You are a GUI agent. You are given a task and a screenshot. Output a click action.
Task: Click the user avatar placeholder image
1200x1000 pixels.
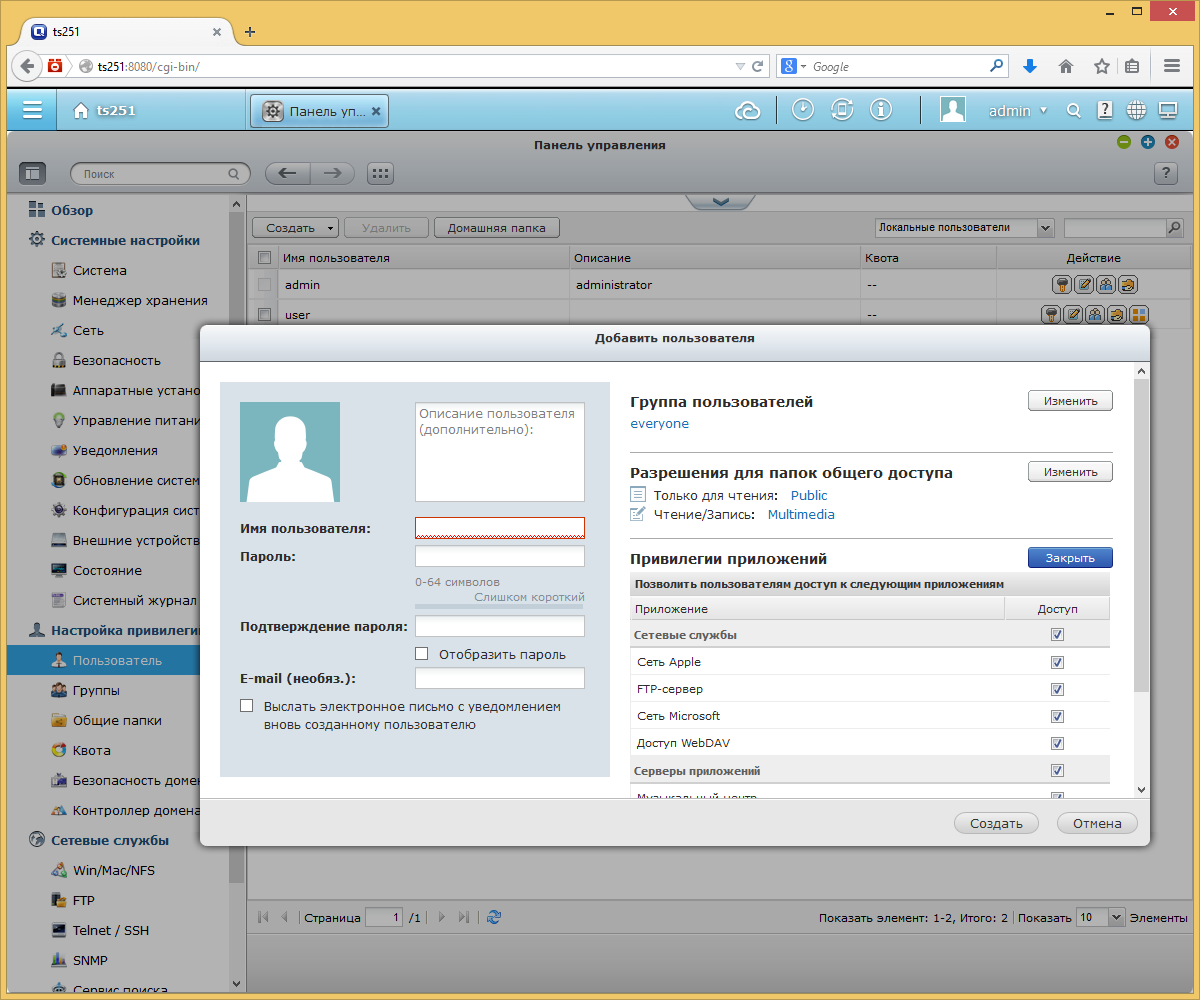point(290,452)
